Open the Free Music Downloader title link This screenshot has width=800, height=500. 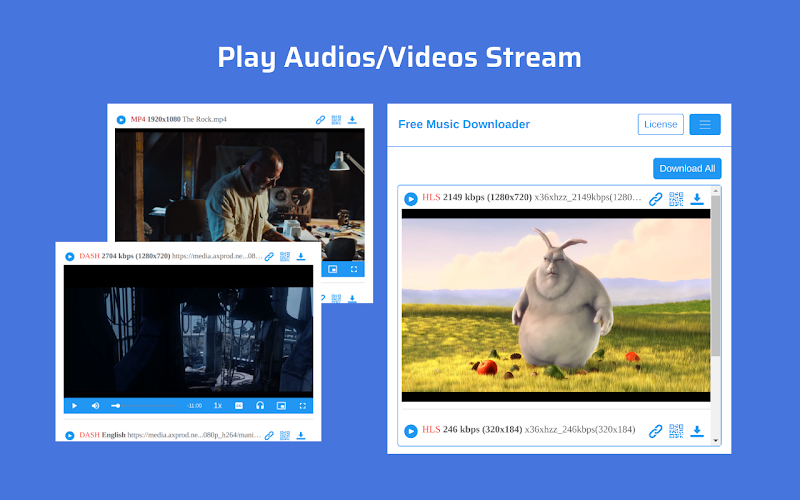[464, 124]
